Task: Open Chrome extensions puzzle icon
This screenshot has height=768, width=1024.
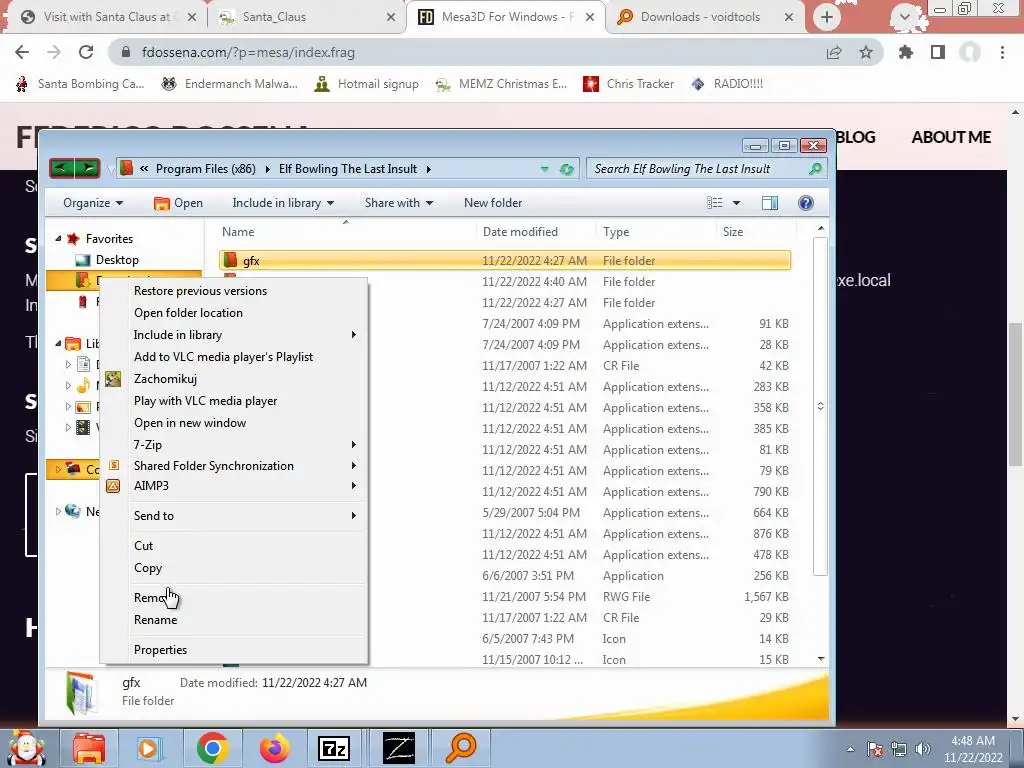Action: pos(906,52)
